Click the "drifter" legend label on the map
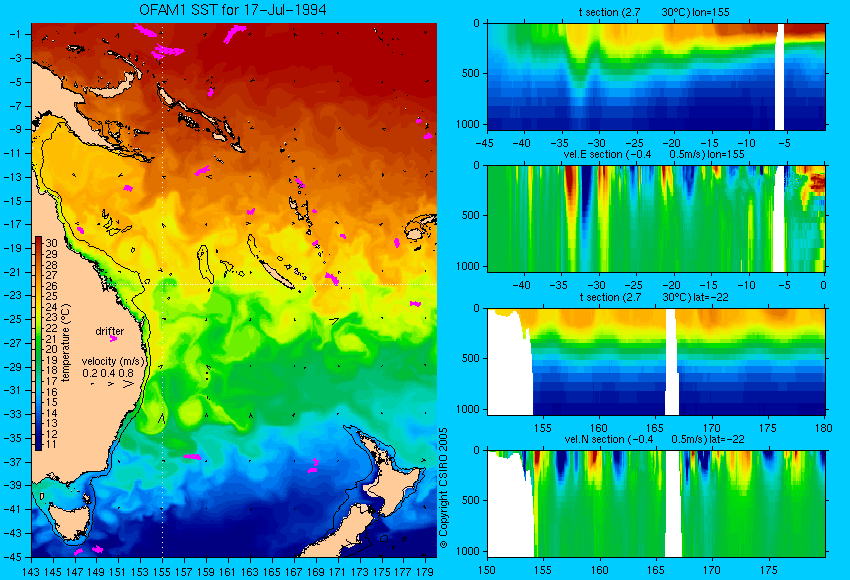This screenshot has height=580, width=850. pyautogui.click(x=110, y=331)
